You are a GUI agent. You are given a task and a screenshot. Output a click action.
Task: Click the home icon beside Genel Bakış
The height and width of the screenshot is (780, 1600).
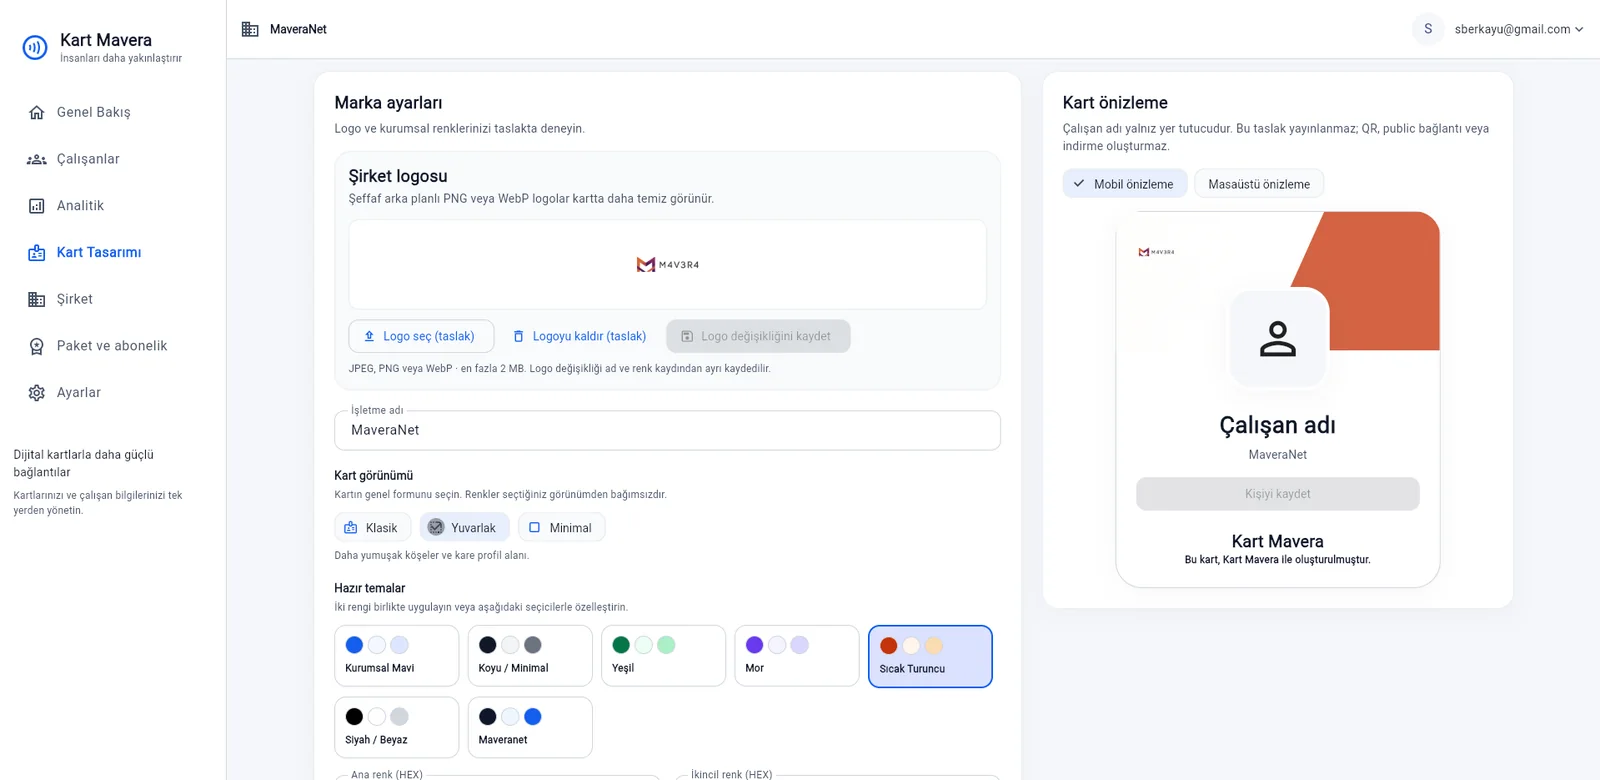click(37, 112)
